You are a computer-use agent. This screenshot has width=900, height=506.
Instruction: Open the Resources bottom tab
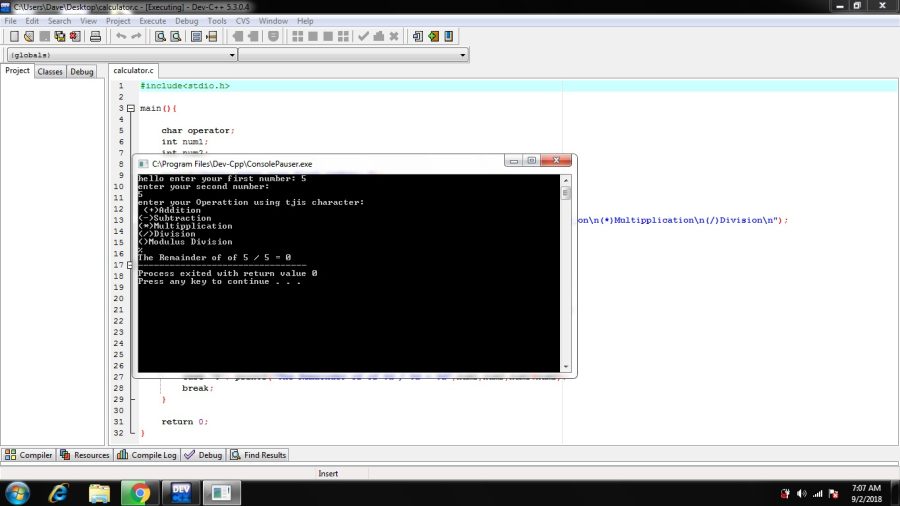coord(84,455)
